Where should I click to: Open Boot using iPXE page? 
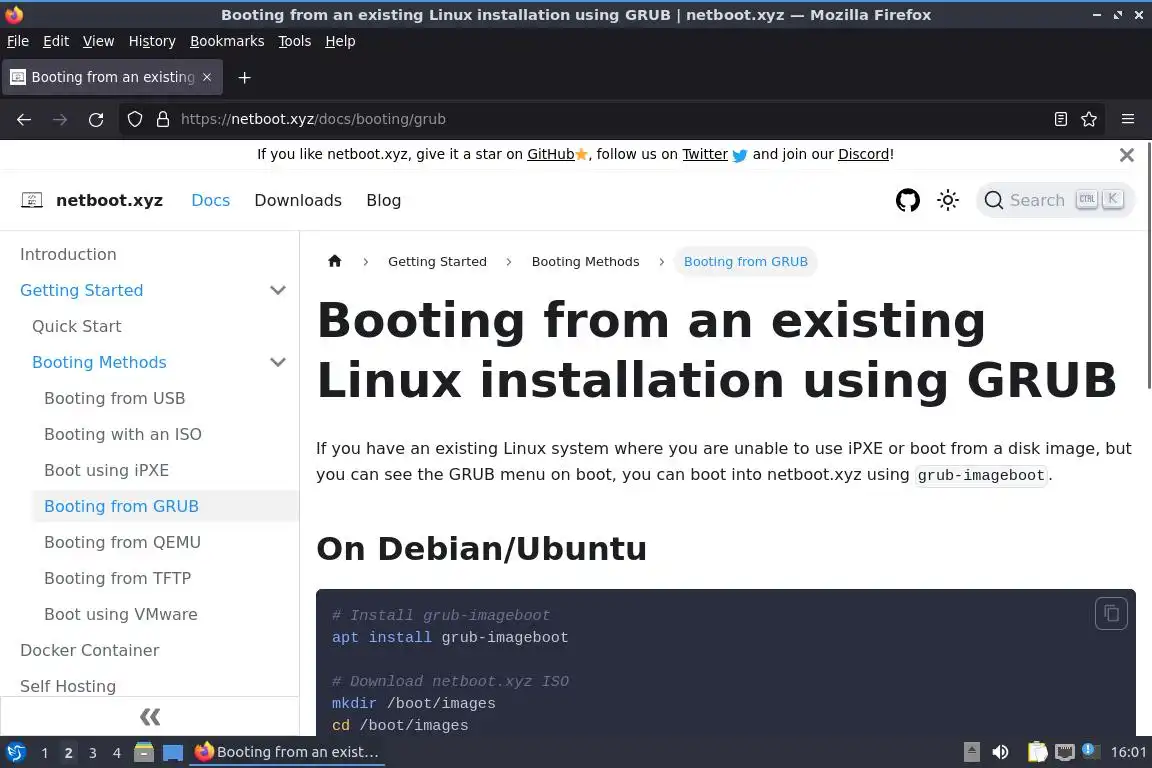point(107,470)
